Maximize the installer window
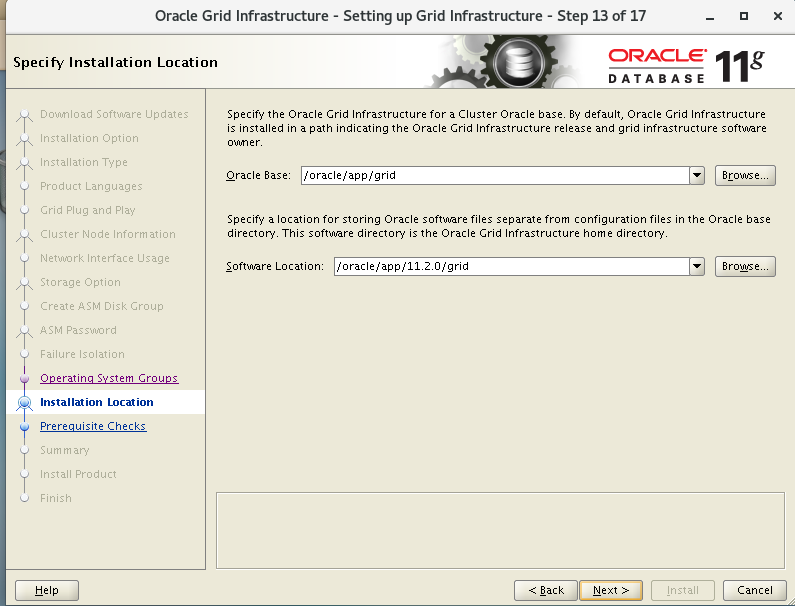The height and width of the screenshot is (606, 795). (x=744, y=16)
